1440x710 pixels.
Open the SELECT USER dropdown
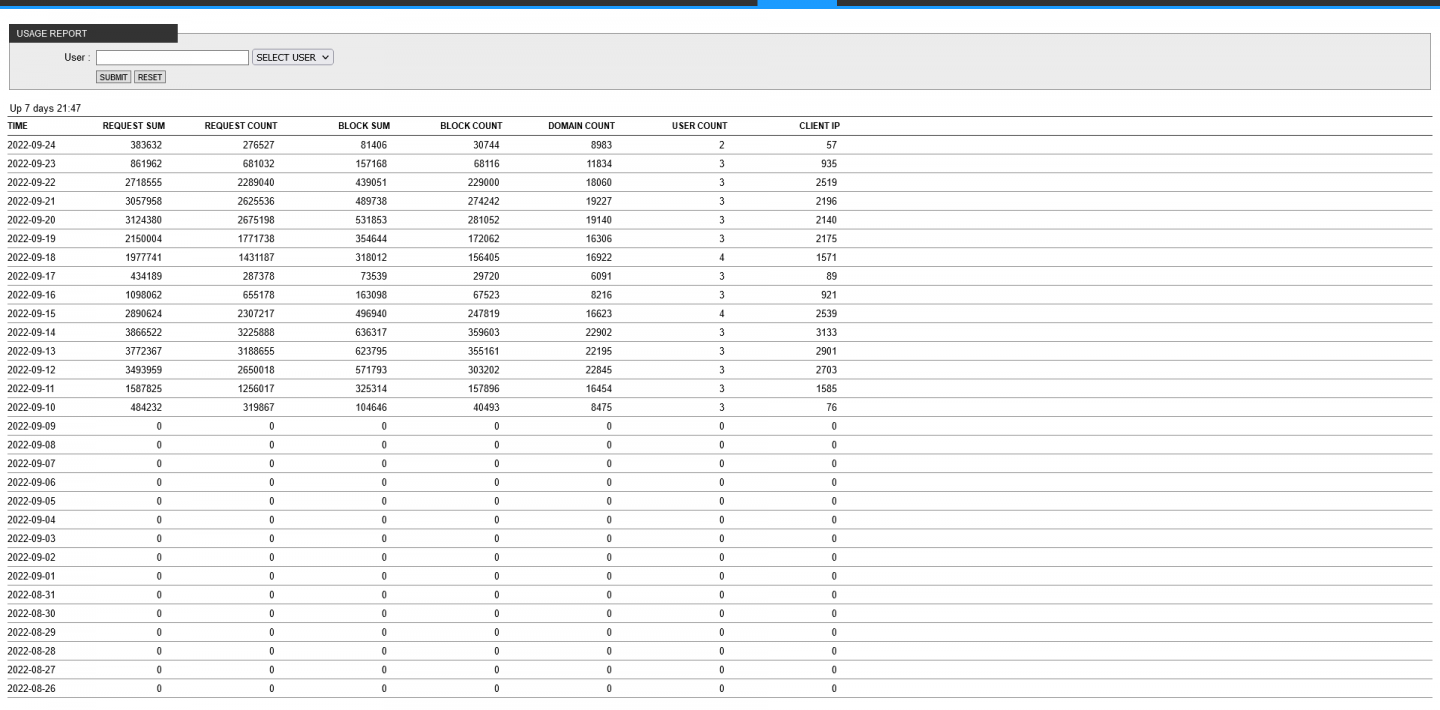(293, 58)
